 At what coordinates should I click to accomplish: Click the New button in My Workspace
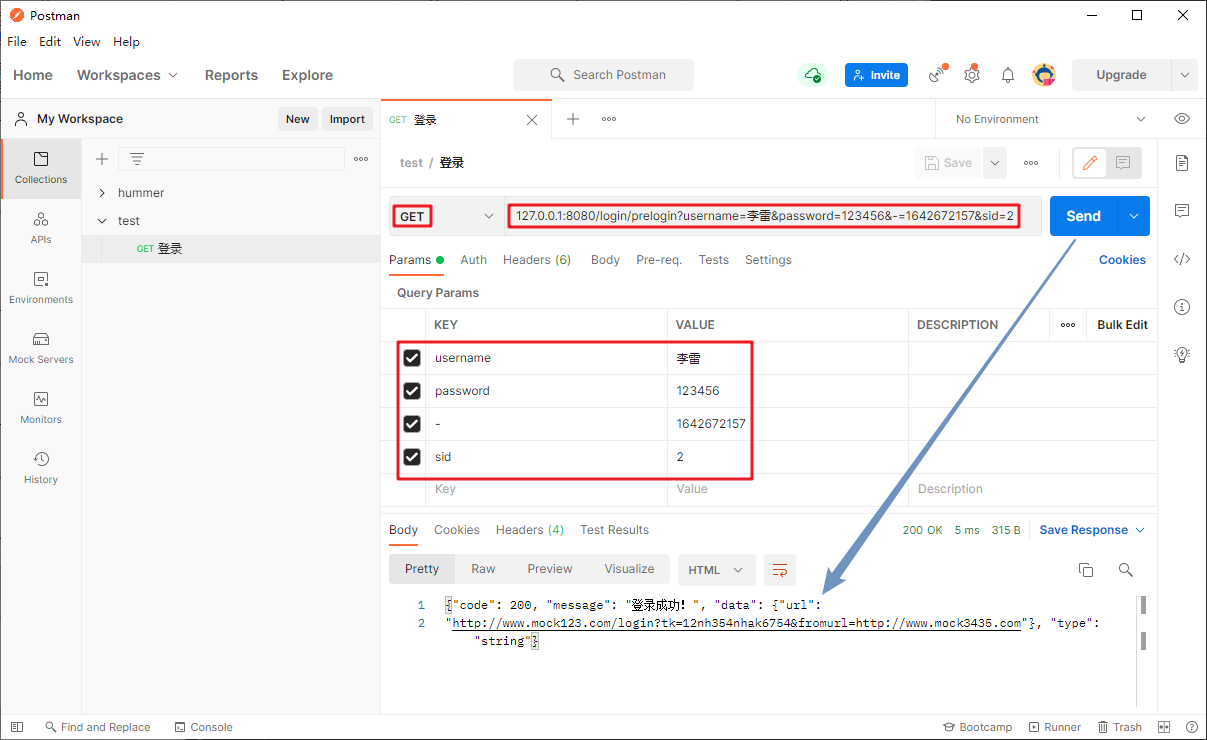point(298,119)
